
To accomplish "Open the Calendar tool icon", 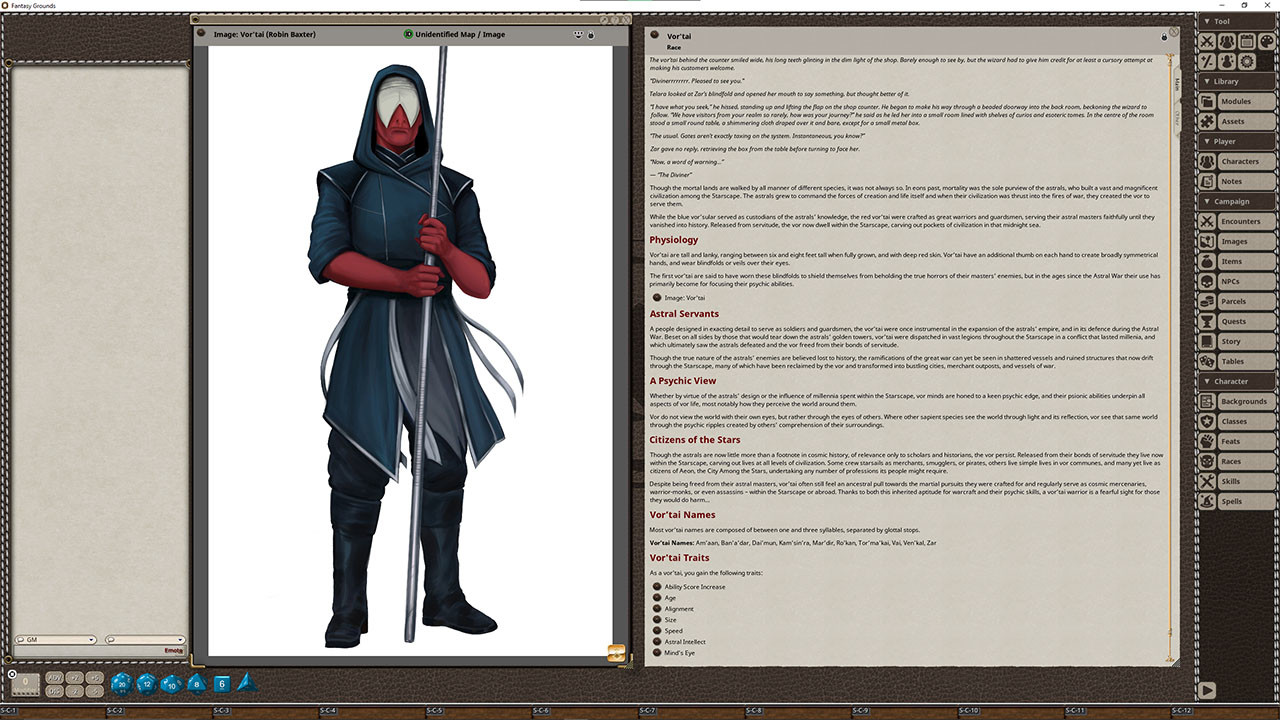I will pyautogui.click(x=1246, y=40).
